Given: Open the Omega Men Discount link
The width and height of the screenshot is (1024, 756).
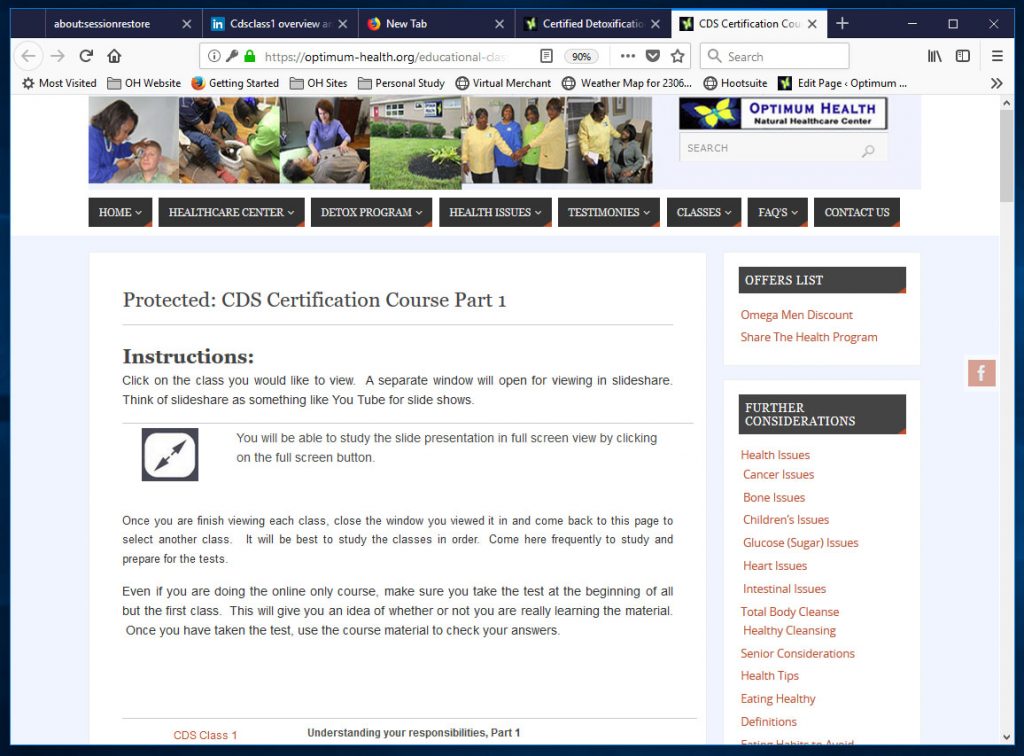Looking at the screenshot, I should click(x=796, y=315).
